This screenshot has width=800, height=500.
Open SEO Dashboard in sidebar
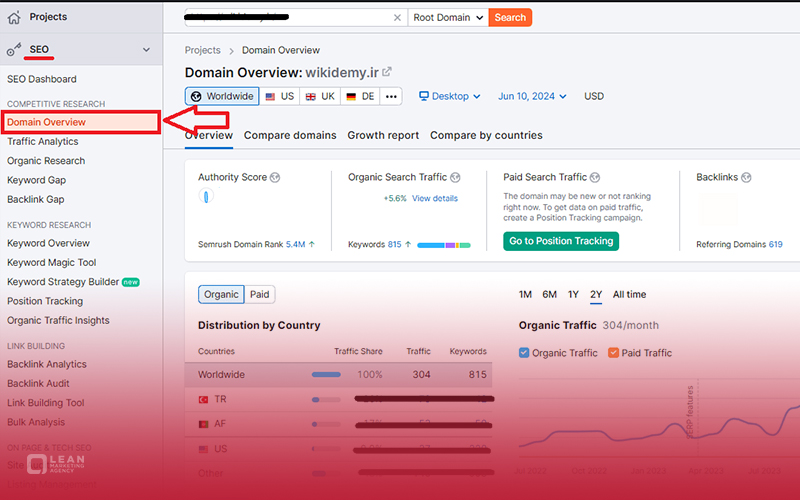42,79
